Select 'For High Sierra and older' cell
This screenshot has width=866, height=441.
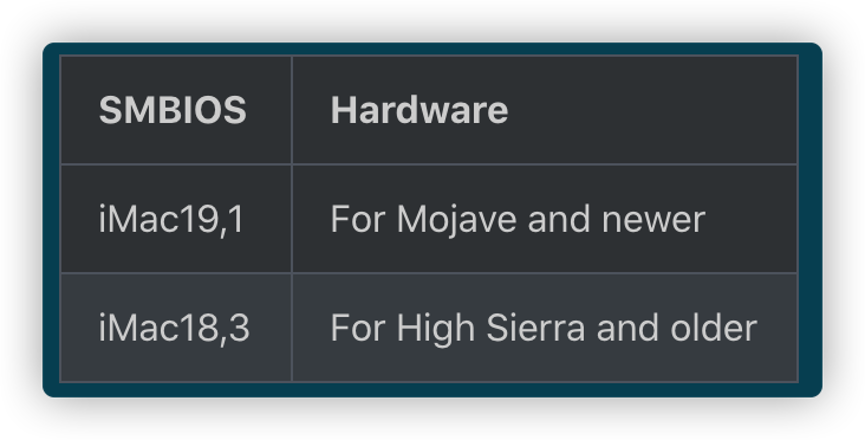click(x=545, y=327)
